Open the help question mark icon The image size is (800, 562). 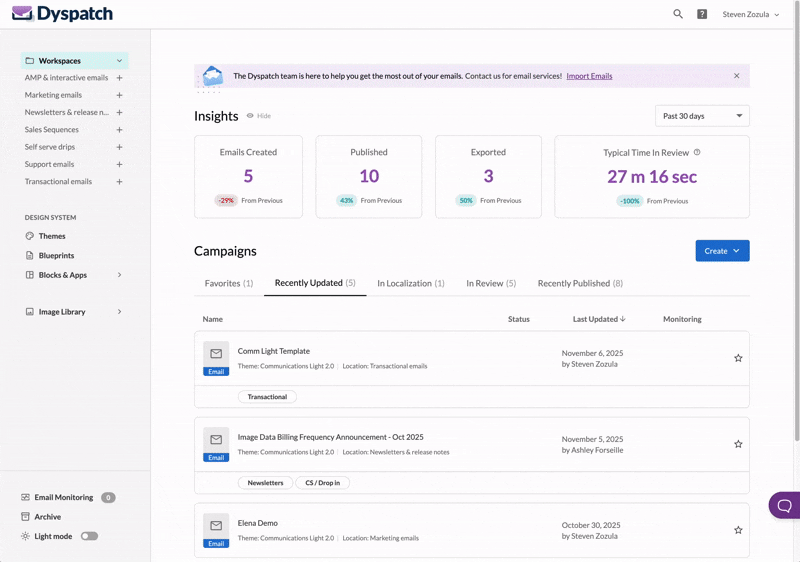(x=702, y=14)
